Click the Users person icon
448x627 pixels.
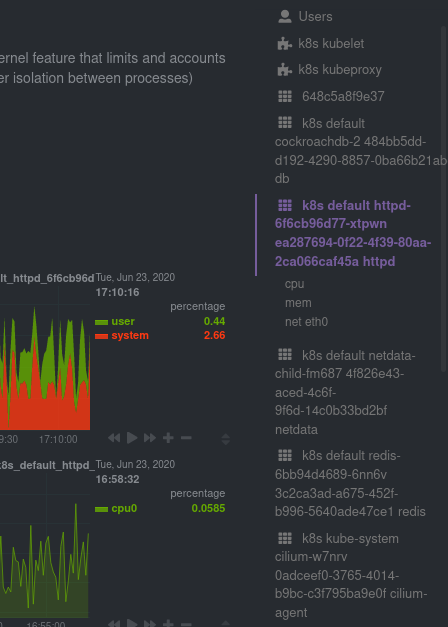[284, 16]
